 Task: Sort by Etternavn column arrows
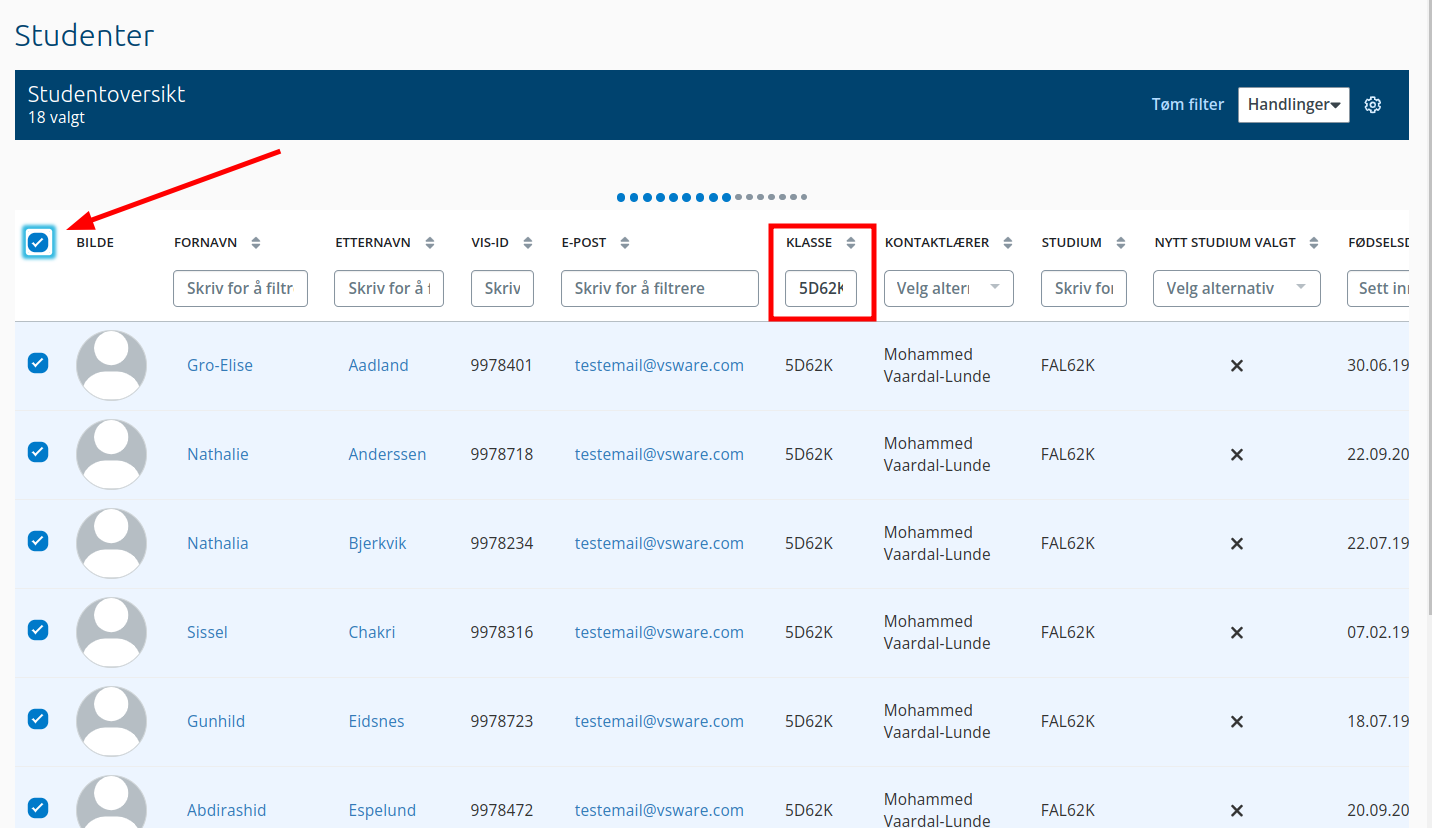(430, 243)
